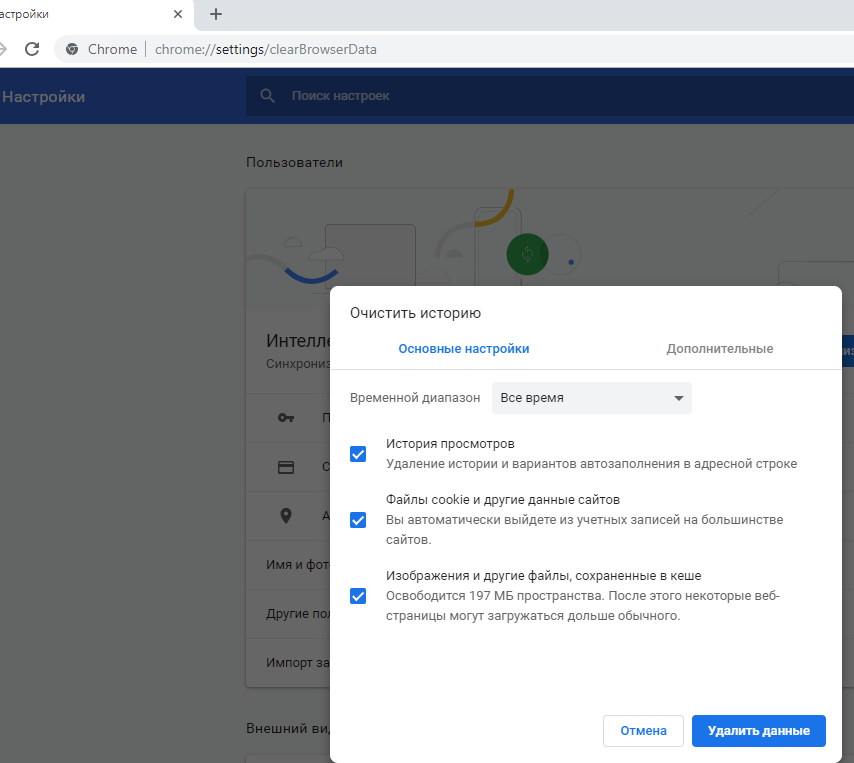Click the 'Внешний ви' section heading
The width and height of the screenshot is (854, 763).
[288, 728]
